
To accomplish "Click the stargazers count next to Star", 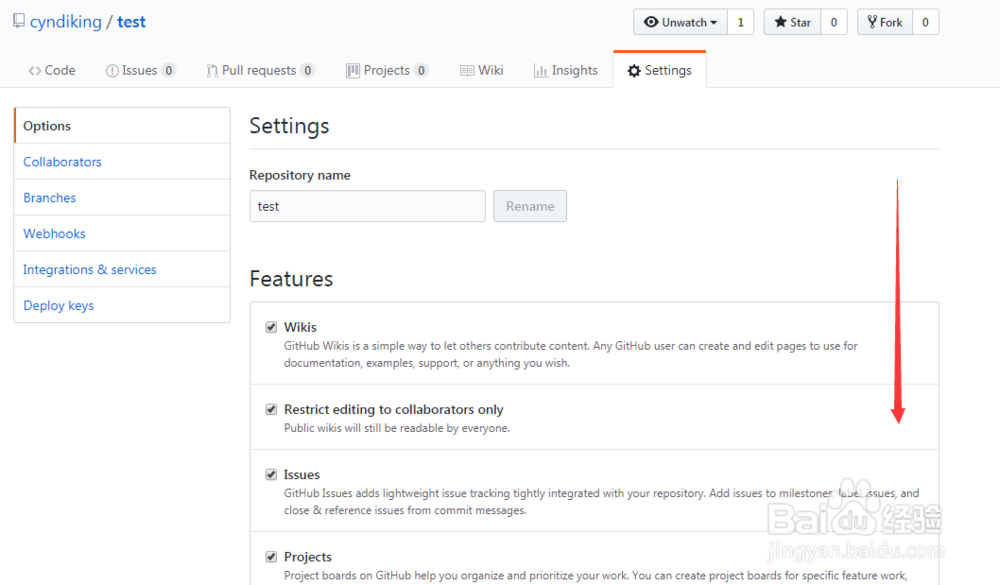I will pos(834,22).
